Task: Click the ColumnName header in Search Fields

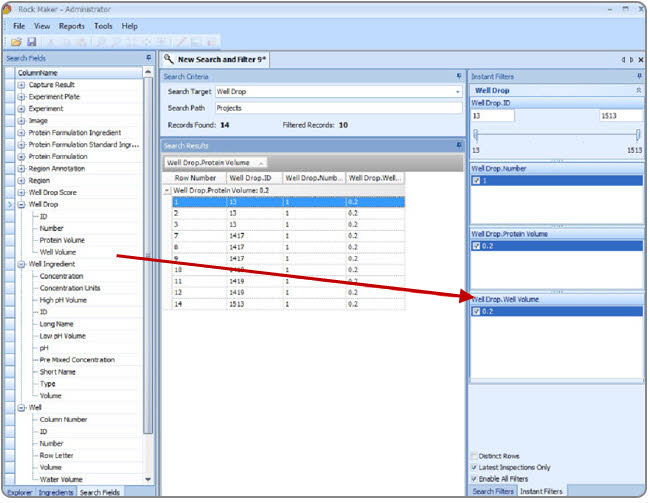Action: coord(79,73)
